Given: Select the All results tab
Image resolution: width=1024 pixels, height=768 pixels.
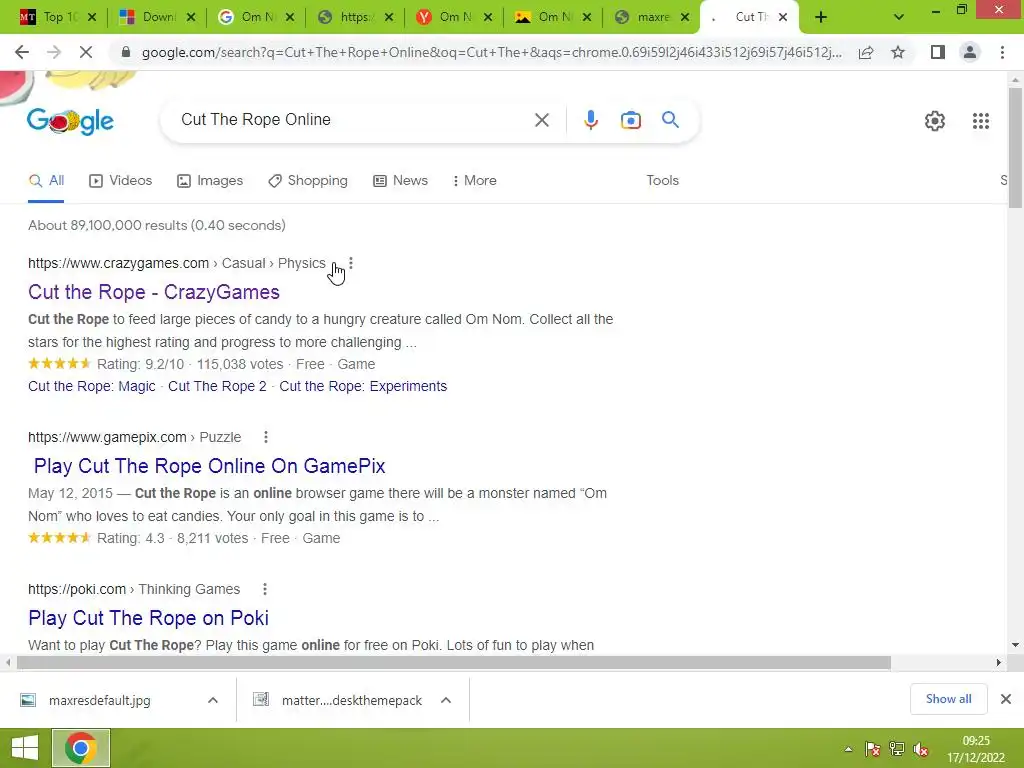Looking at the screenshot, I should point(46,180).
